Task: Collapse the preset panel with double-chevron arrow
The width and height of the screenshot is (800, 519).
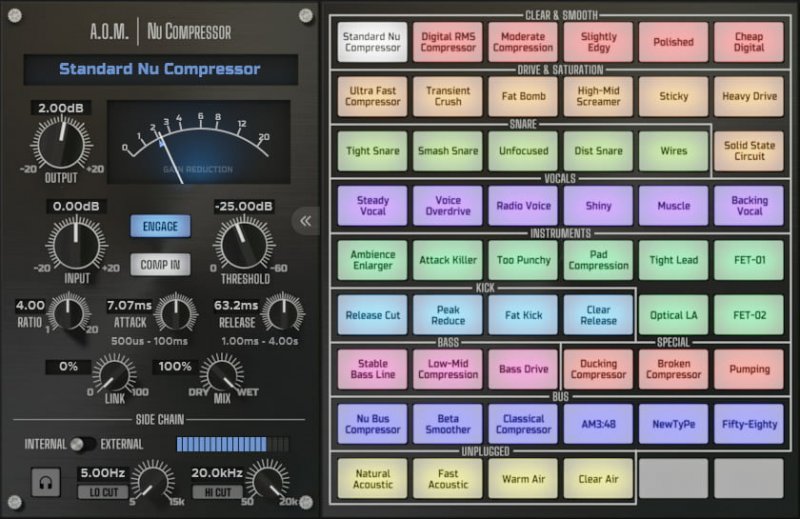Action: pyautogui.click(x=305, y=221)
